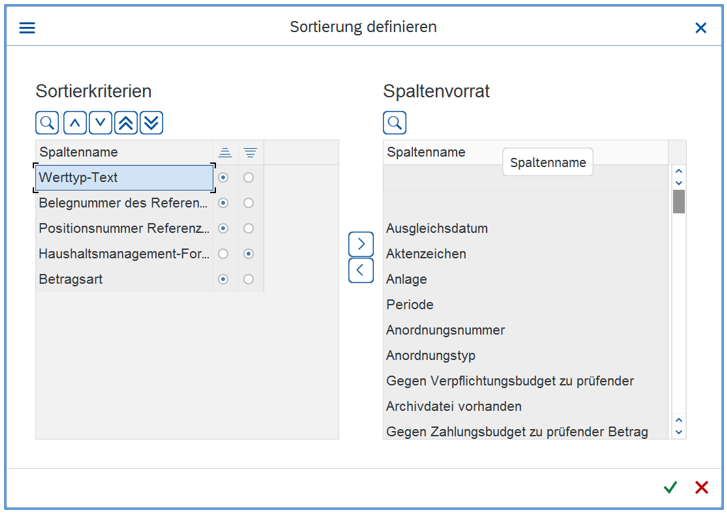Select ascending for Haushaltsmanagement-For... row
The width and height of the screenshot is (727, 514).
(223, 254)
